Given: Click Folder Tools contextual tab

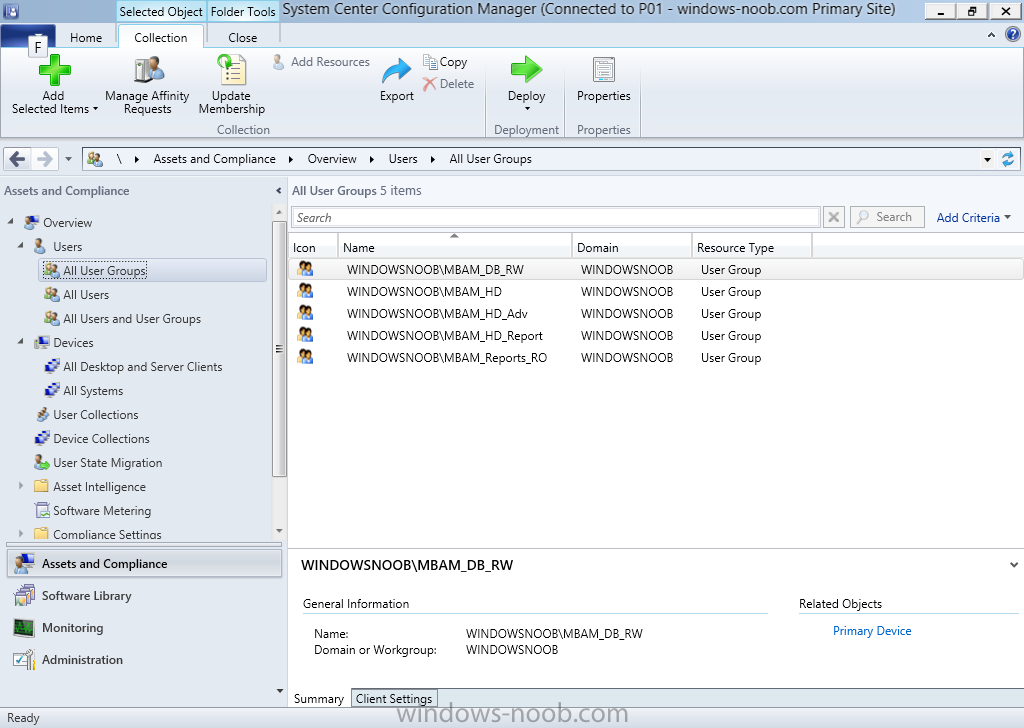Looking at the screenshot, I should [243, 12].
